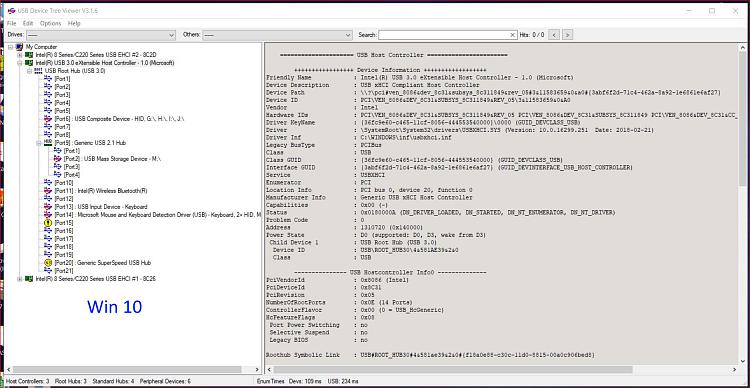This screenshot has height=388, width=750.
Task: Open the Drives dropdown
Action: [101, 35]
